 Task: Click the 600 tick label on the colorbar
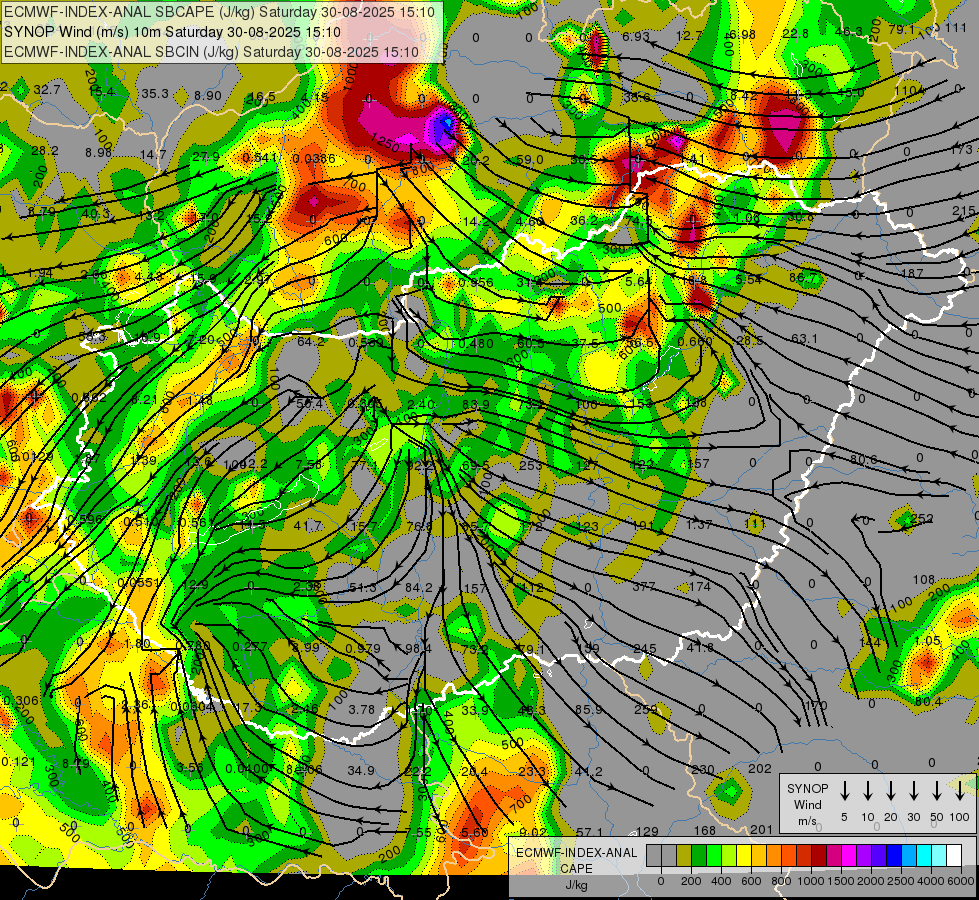click(x=751, y=881)
